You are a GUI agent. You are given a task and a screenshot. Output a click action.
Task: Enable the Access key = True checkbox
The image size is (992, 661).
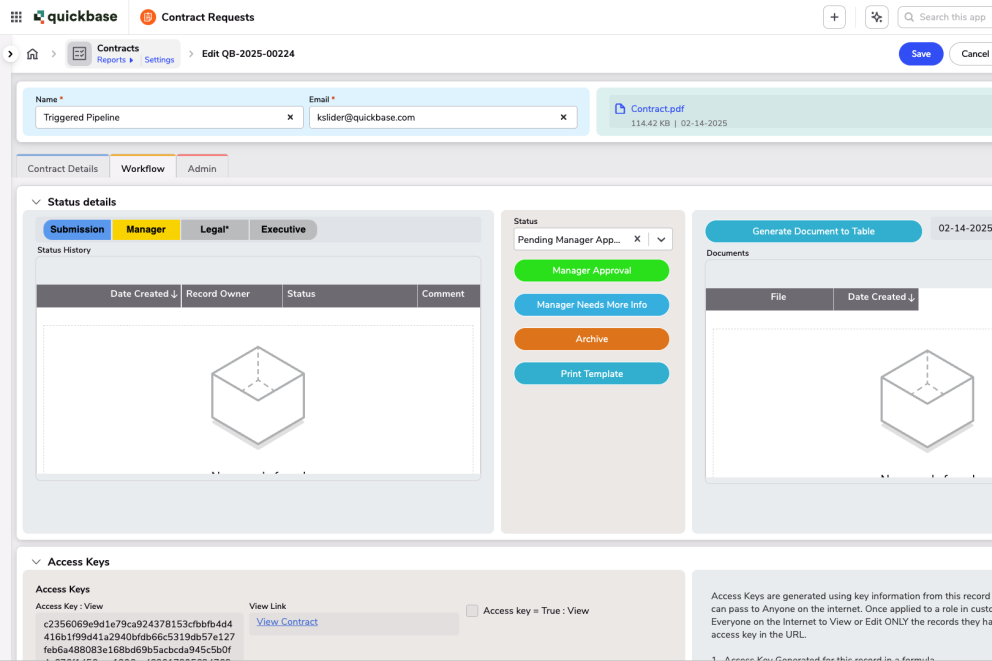point(471,611)
